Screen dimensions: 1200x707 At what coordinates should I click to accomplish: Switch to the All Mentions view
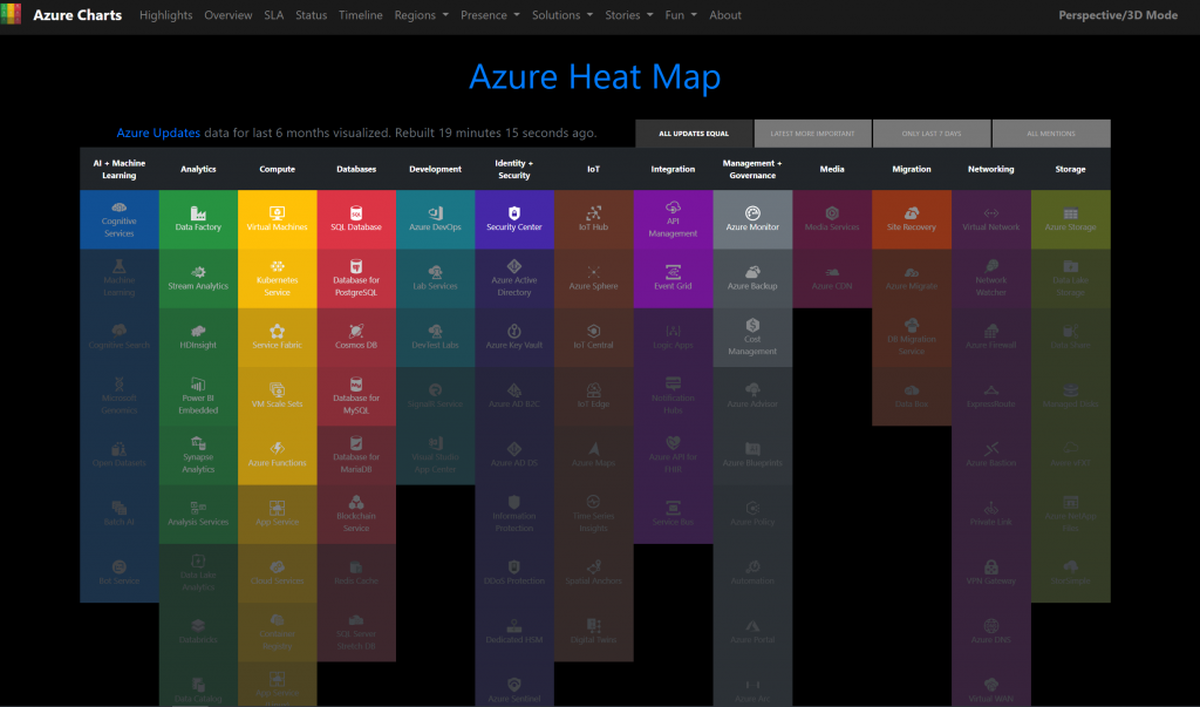point(1050,134)
